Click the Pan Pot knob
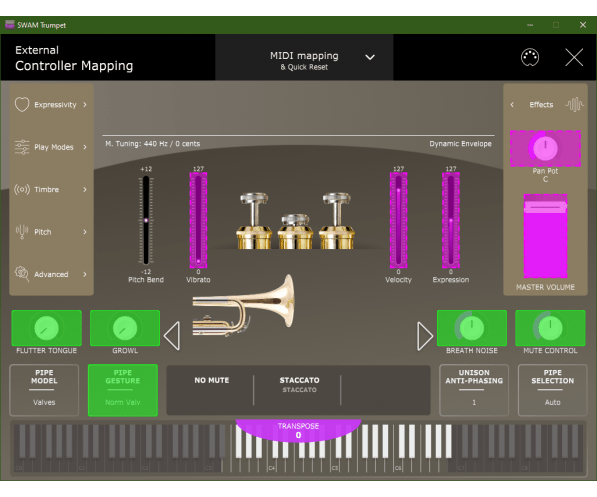 (x=545, y=149)
